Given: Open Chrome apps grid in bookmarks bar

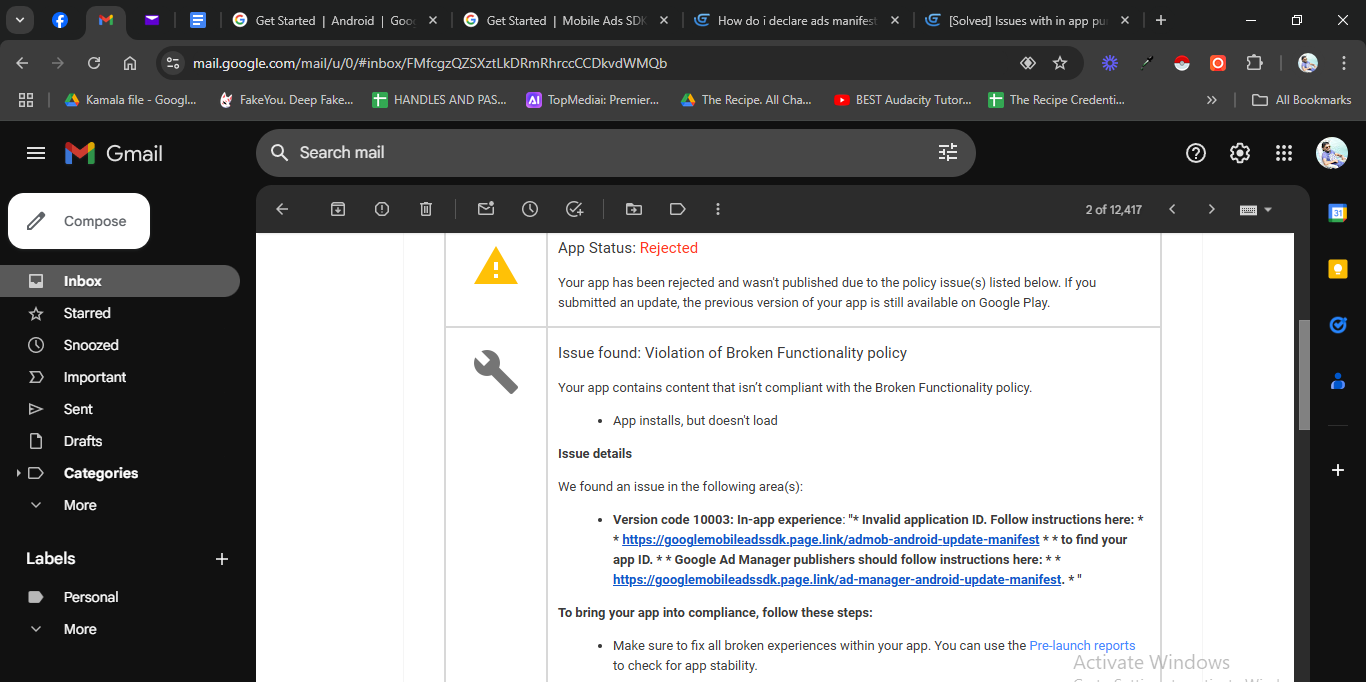Looking at the screenshot, I should (26, 99).
